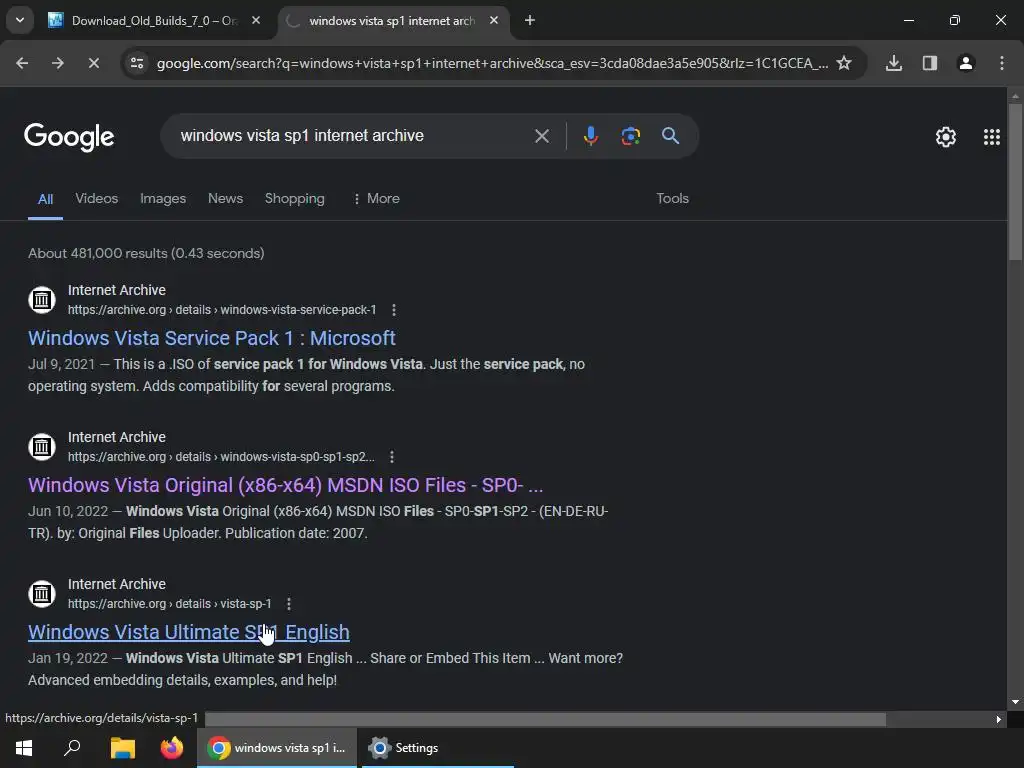Open the Chrome profile icon
Image resolution: width=1024 pixels, height=768 pixels.
pyautogui.click(x=966, y=63)
